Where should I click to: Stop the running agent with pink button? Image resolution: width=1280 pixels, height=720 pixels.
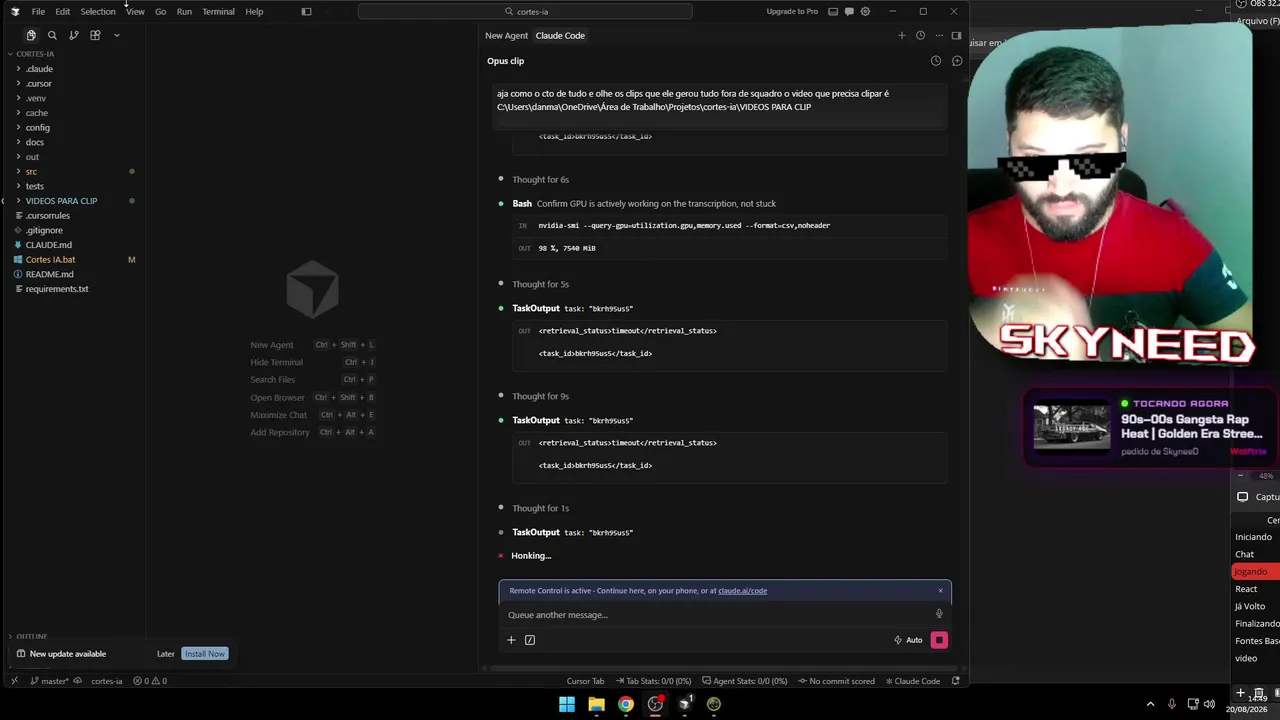(x=939, y=640)
